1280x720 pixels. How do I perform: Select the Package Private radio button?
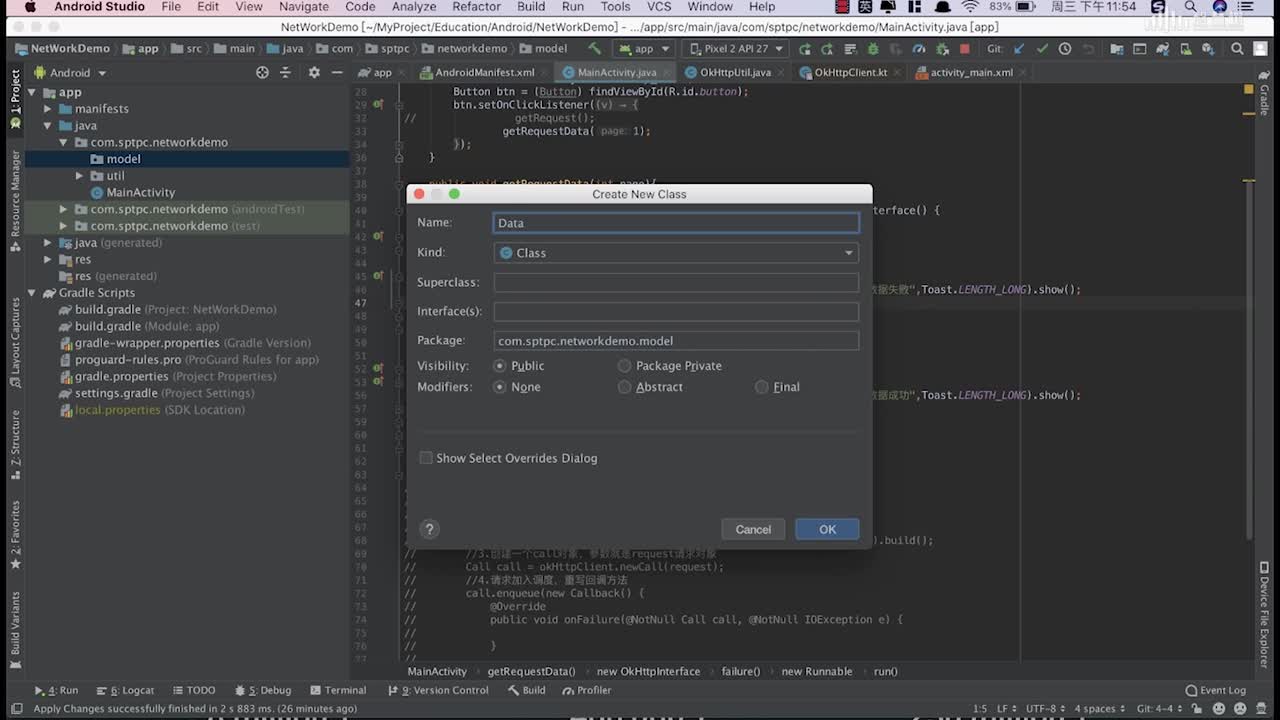click(x=625, y=366)
